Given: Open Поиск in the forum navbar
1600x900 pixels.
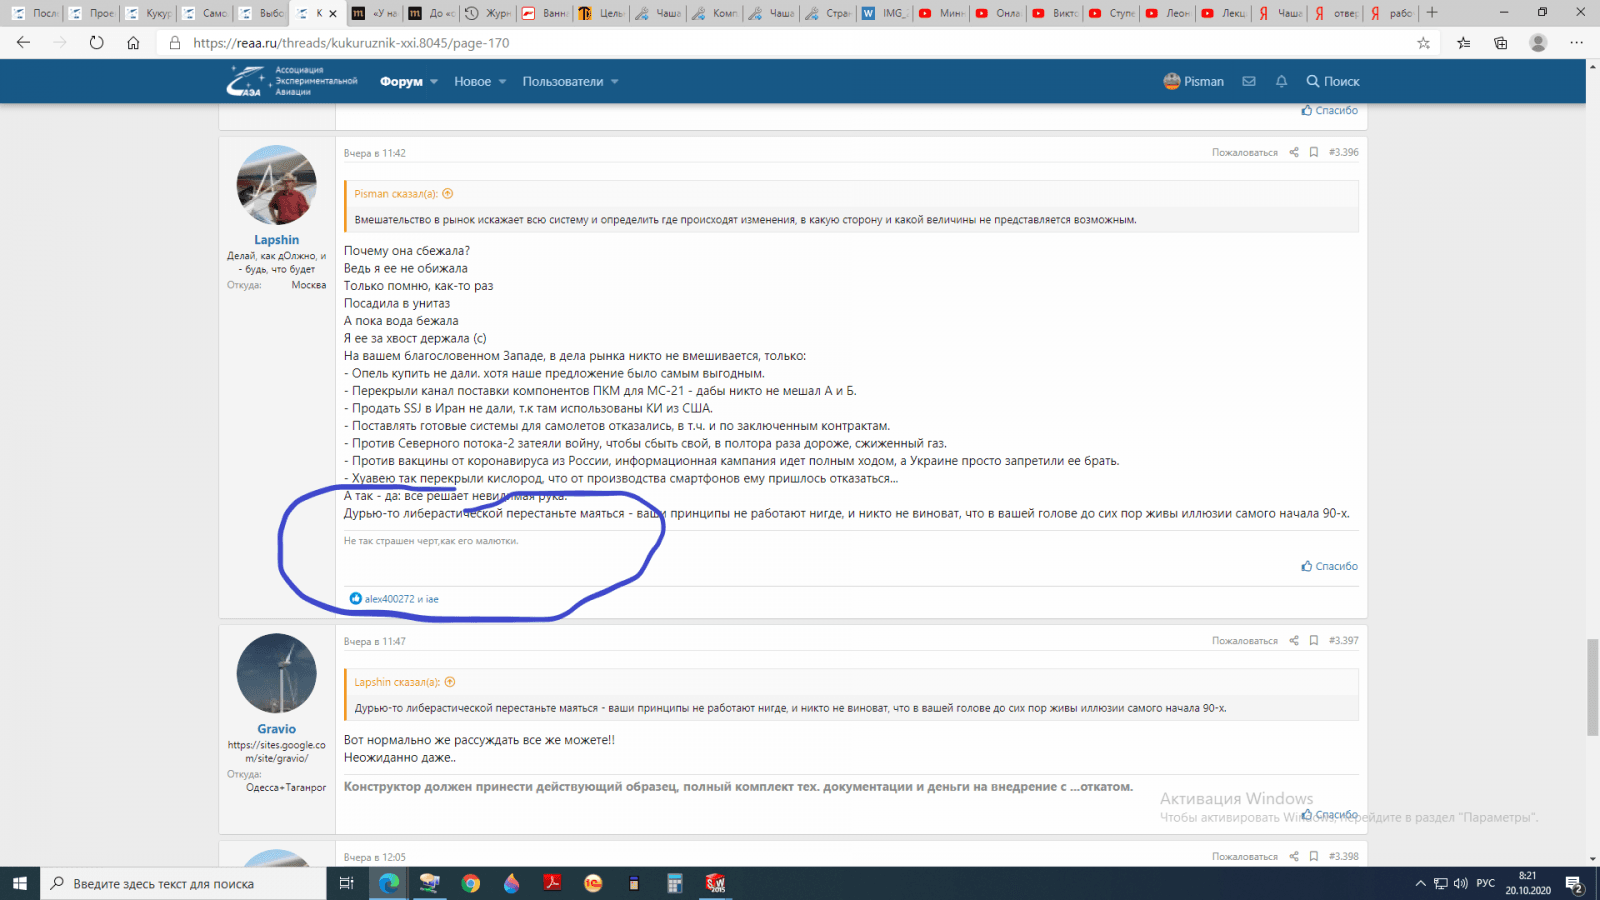Looking at the screenshot, I should (1333, 82).
